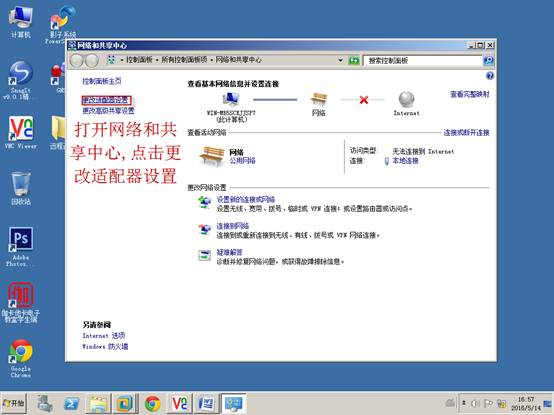Click the search magnifier button

[x=488, y=60]
